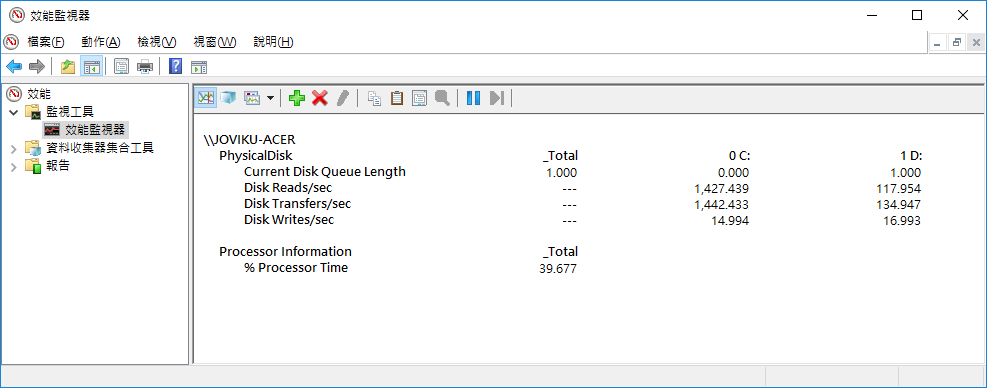Click the Print icon in the toolbar
This screenshot has width=987, height=388.
pyautogui.click(x=145, y=66)
